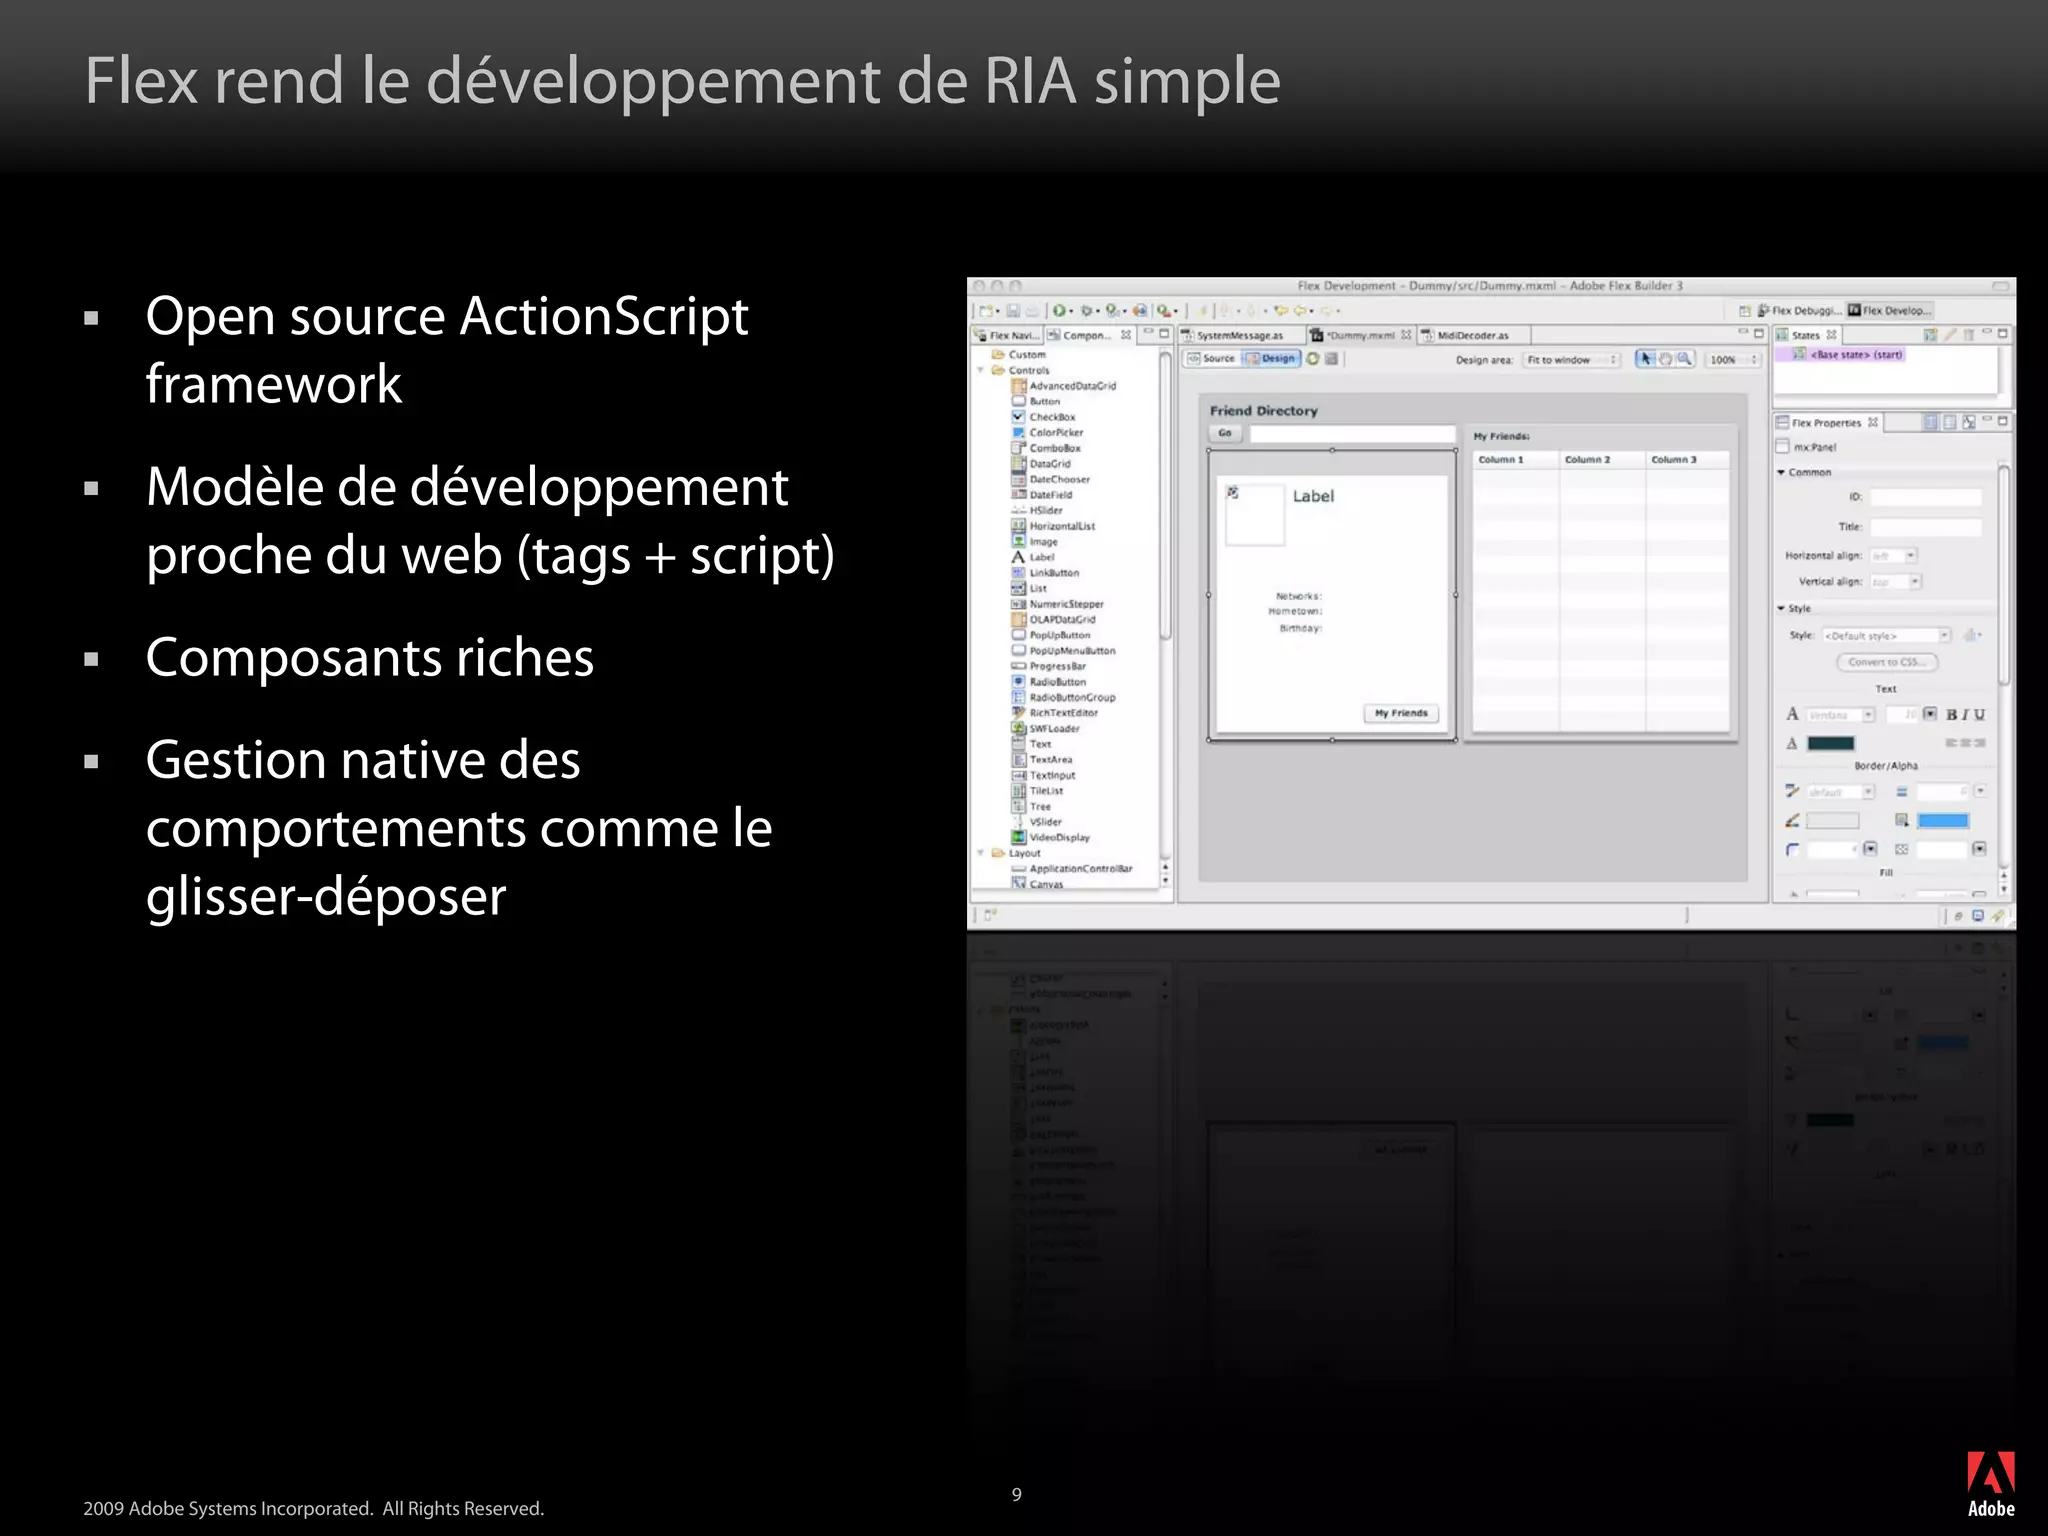Click the Title input field

(x=1926, y=527)
